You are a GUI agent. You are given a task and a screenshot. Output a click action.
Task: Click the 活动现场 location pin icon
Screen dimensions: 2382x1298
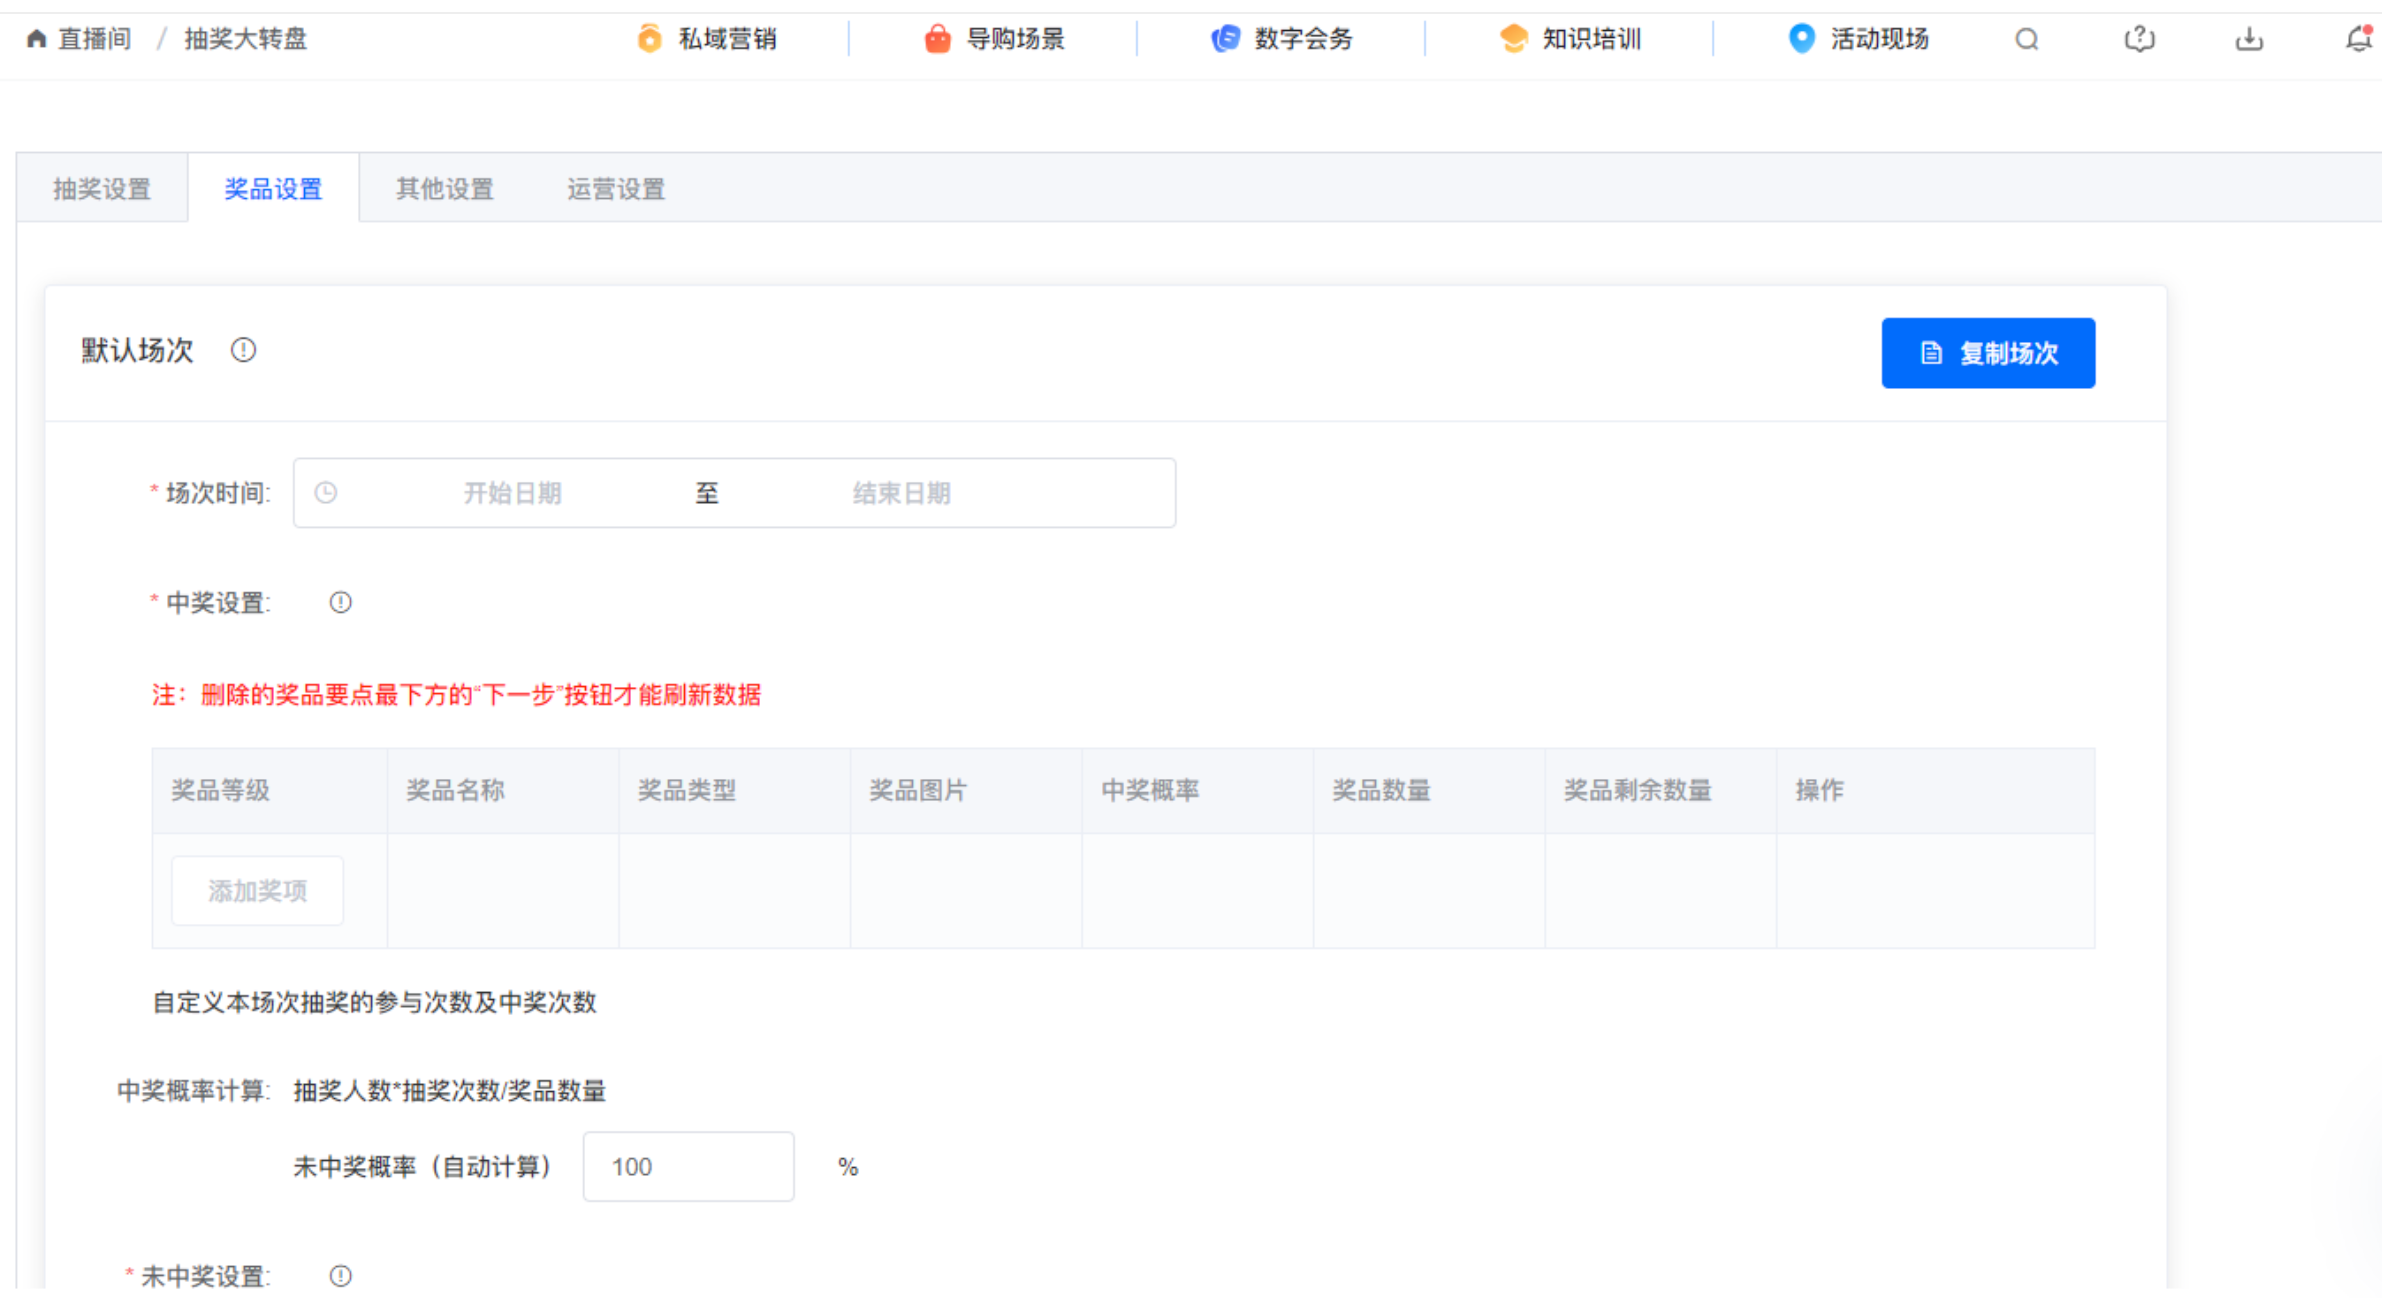(1801, 39)
